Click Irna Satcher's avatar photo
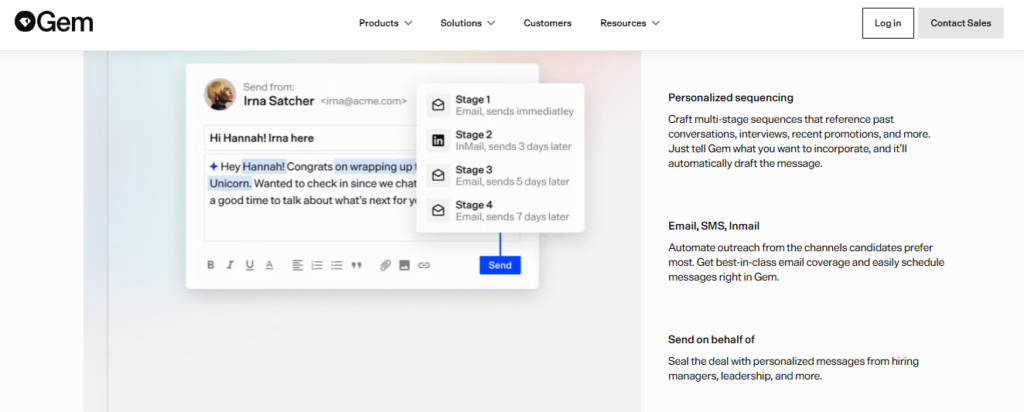The image size is (1024, 412). pyautogui.click(x=219, y=94)
